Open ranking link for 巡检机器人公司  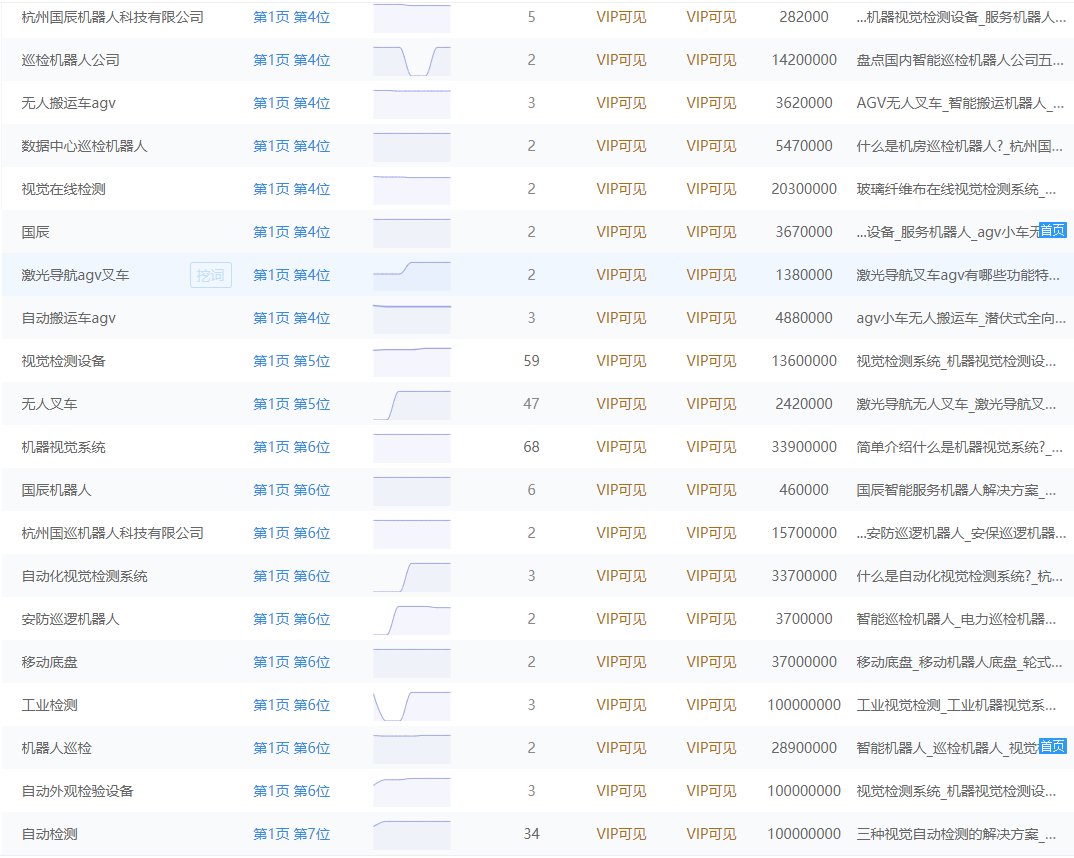coord(292,60)
